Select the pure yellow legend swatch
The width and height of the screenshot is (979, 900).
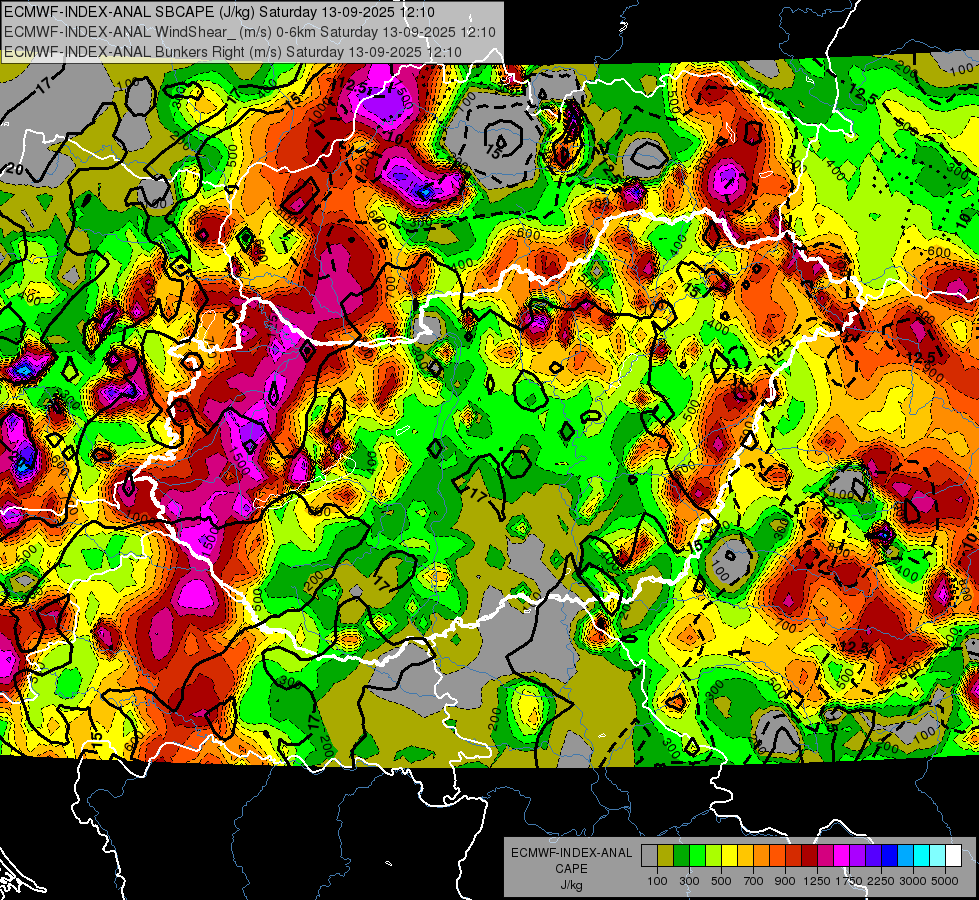729,855
